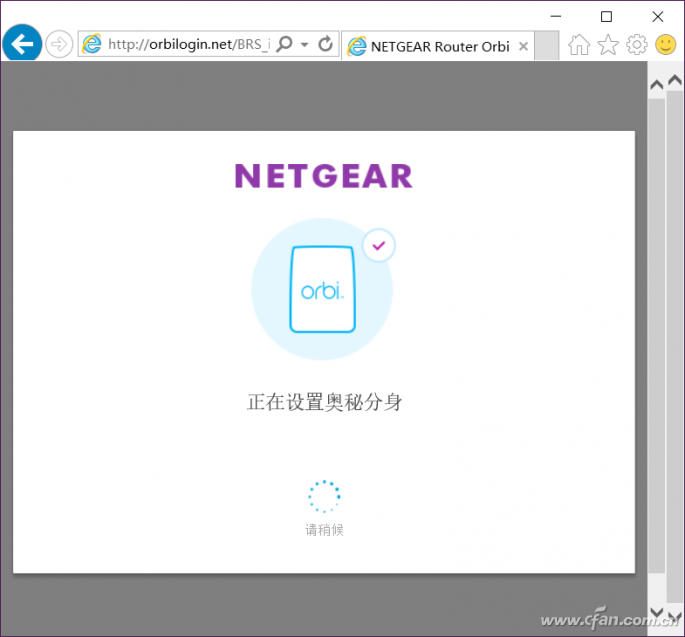Image resolution: width=685 pixels, height=637 pixels.
Task: Click the inner scrollbar up arrow
Action: tap(657, 85)
